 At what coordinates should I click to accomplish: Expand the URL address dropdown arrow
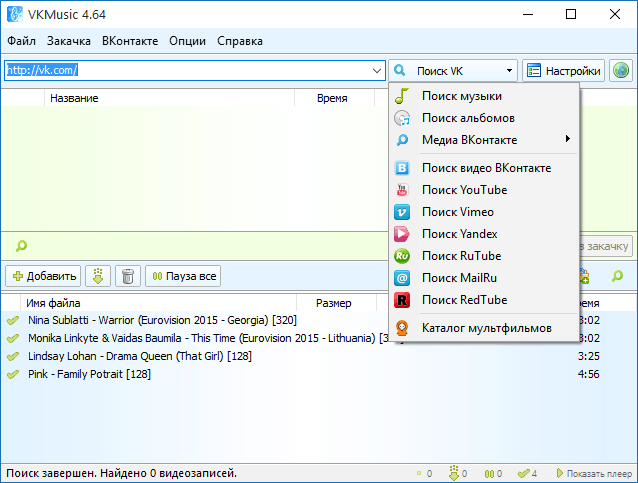[376, 71]
